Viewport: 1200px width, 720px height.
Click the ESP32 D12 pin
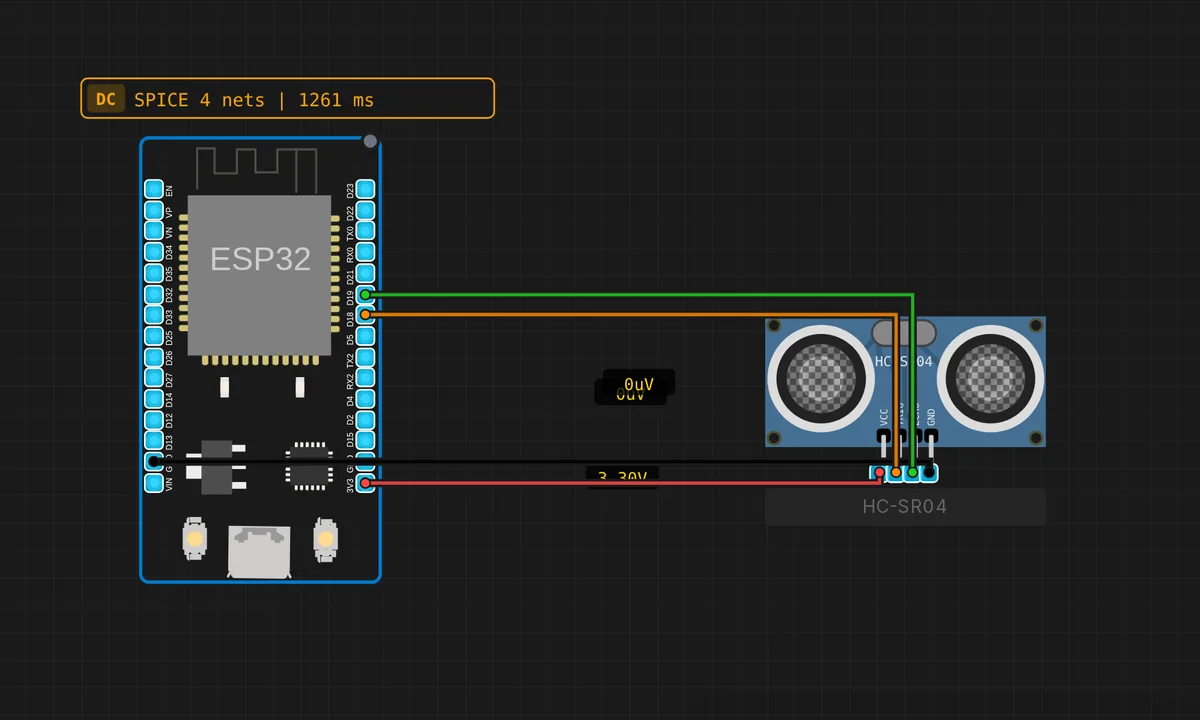coord(153,420)
